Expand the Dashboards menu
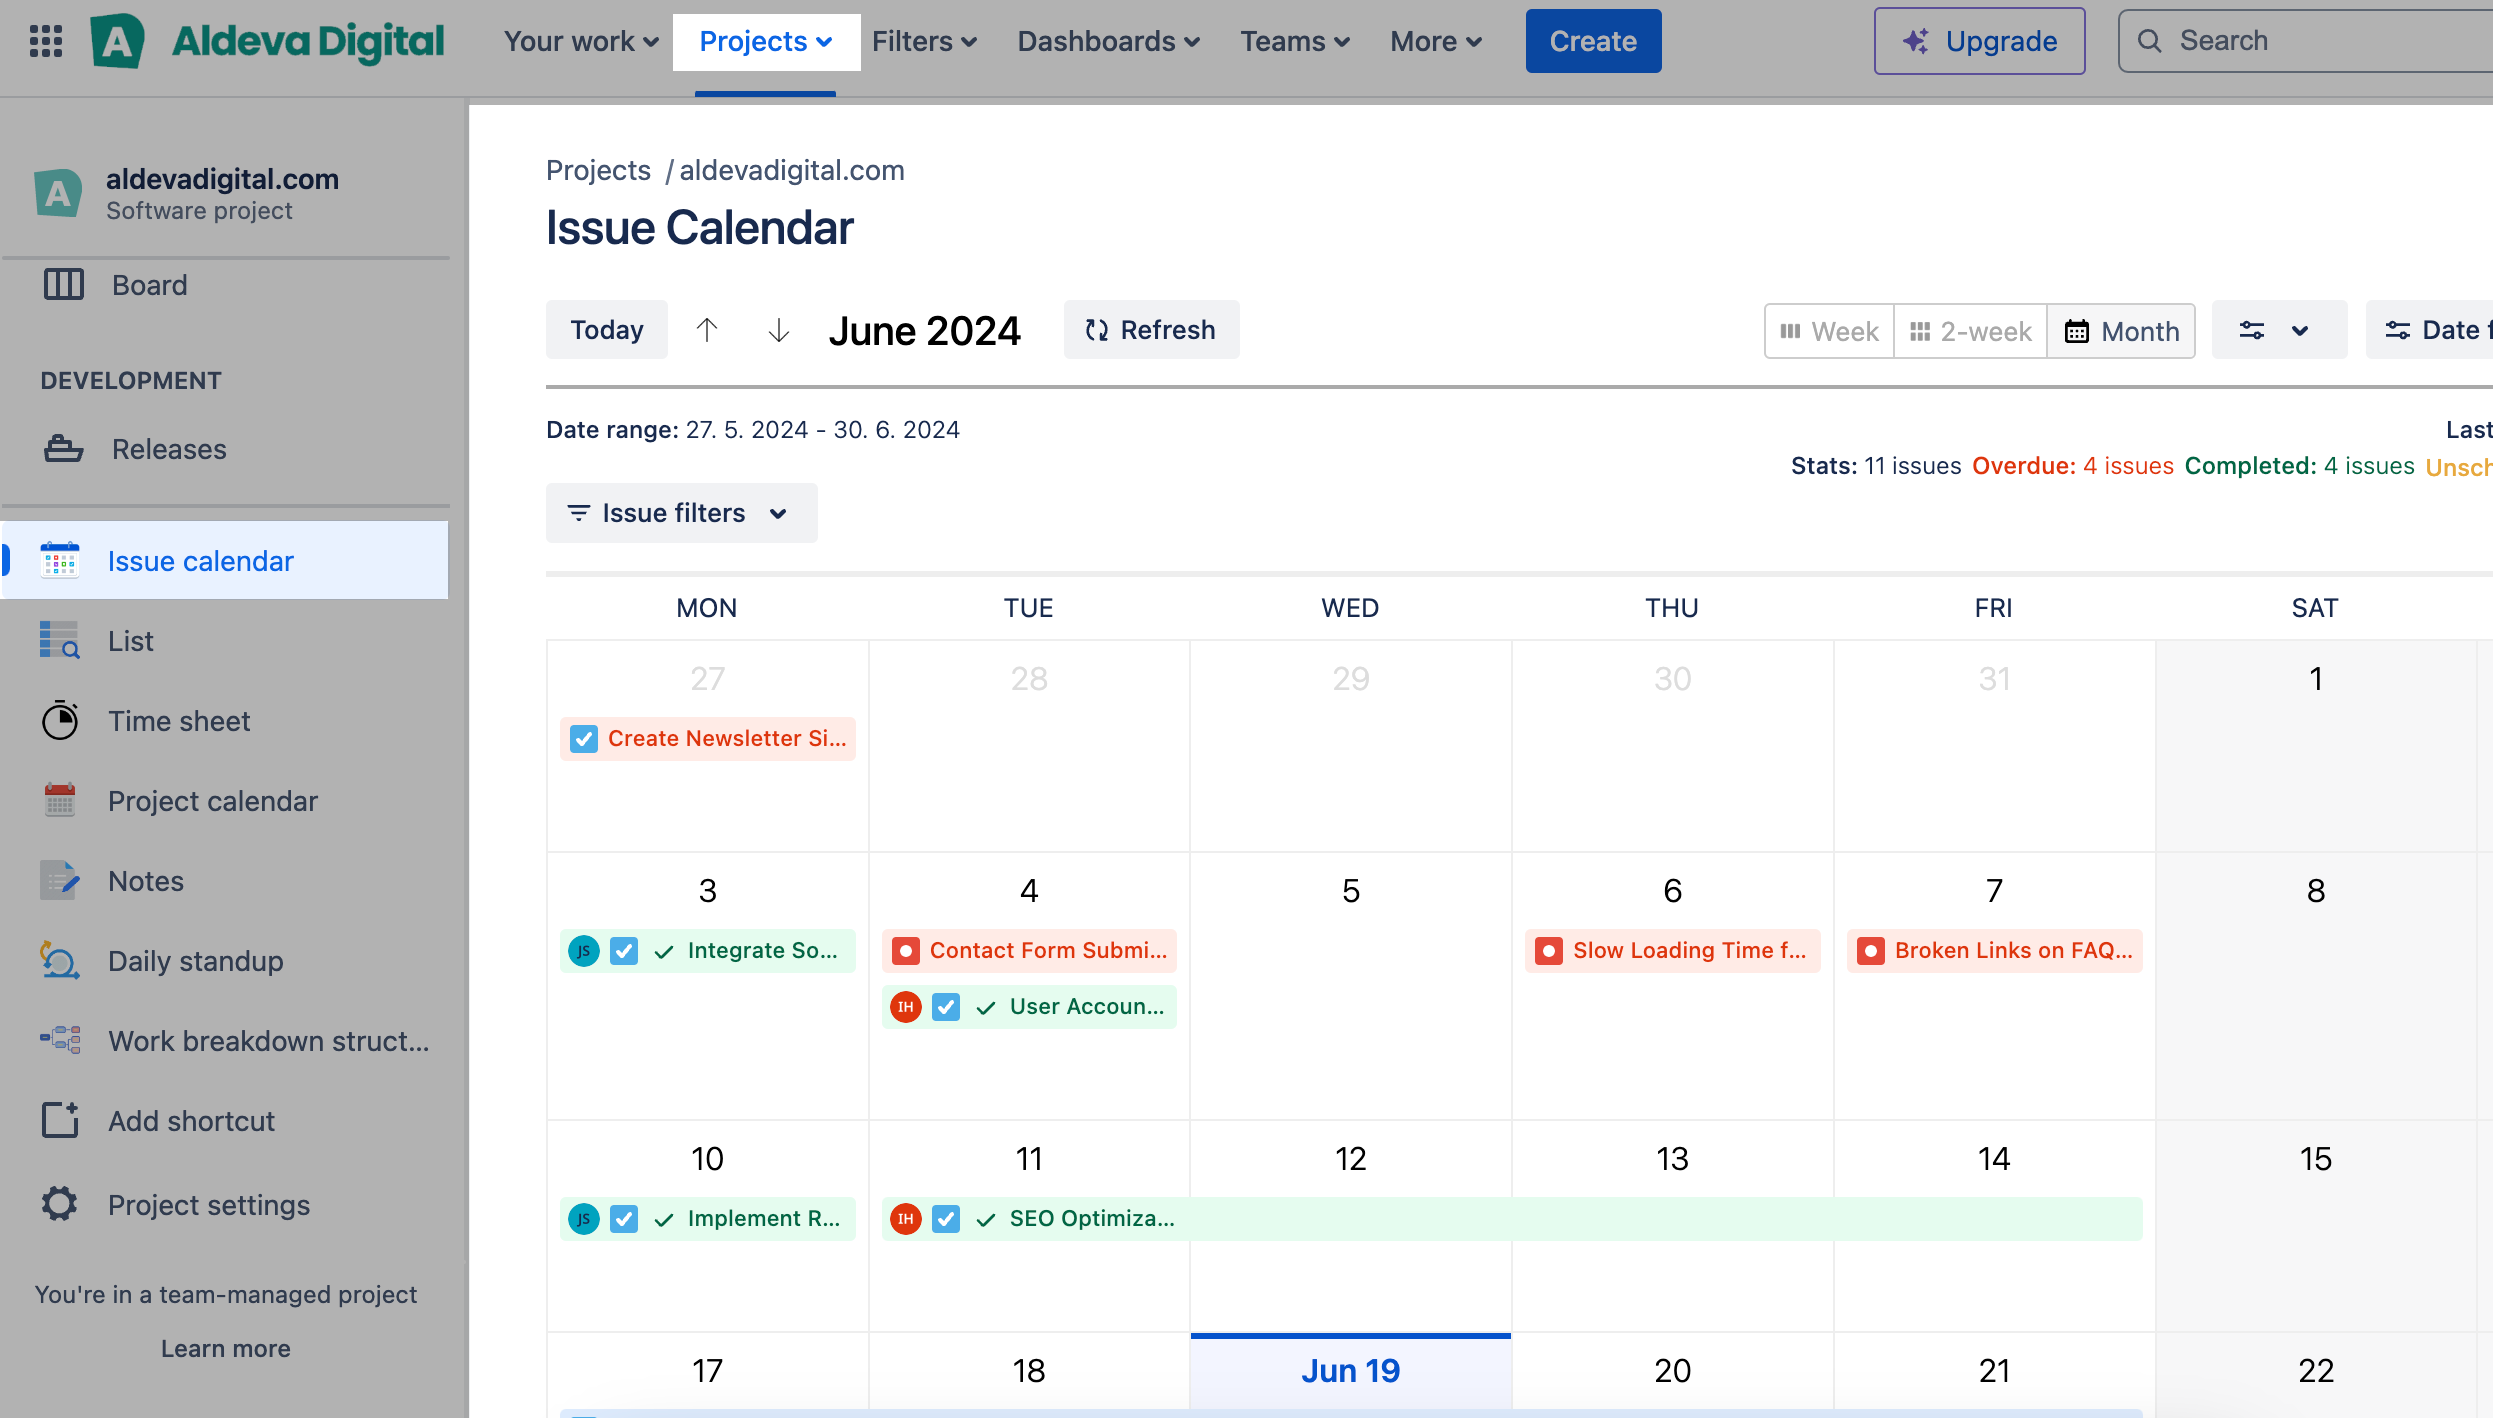Screen dimensions: 2493x1418 1108,41
